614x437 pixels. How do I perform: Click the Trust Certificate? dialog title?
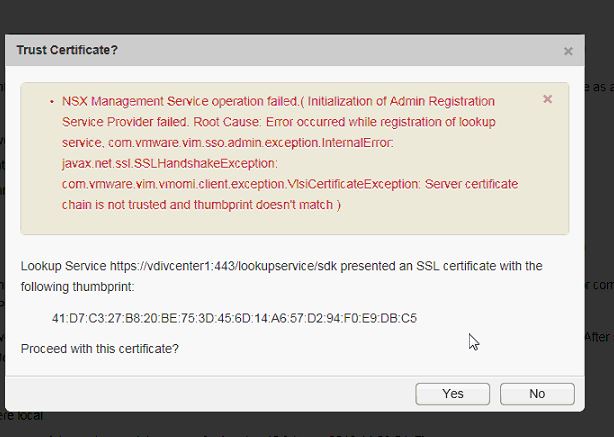pos(67,50)
